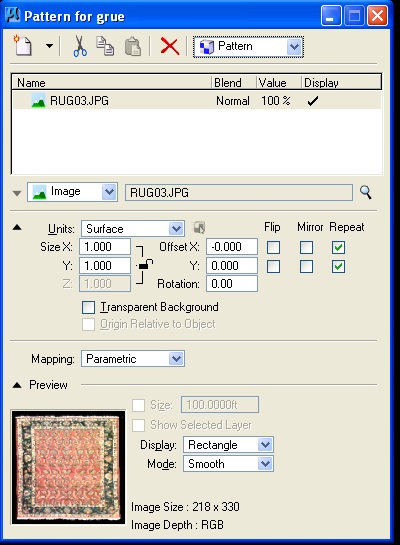Collapse the Preview section triangle
Screen dimensions: 400x545
click(17, 385)
